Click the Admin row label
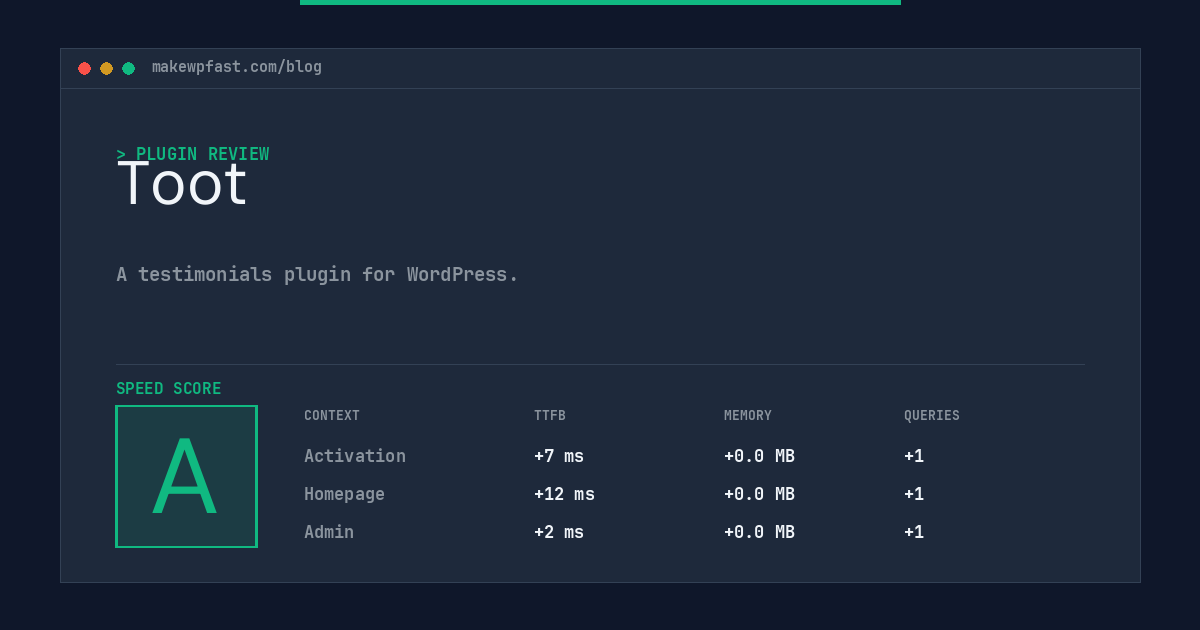This screenshot has width=1200, height=630. (x=329, y=532)
